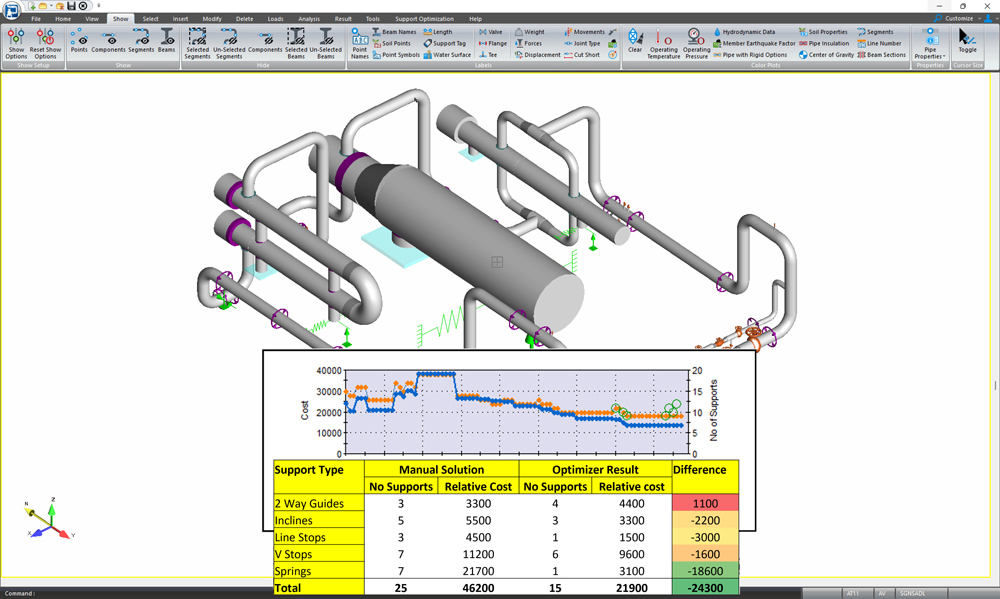Image resolution: width=1000 pixels, height=599 pixels.
Task: Show Points in the model
Action: tap(79, 41)
